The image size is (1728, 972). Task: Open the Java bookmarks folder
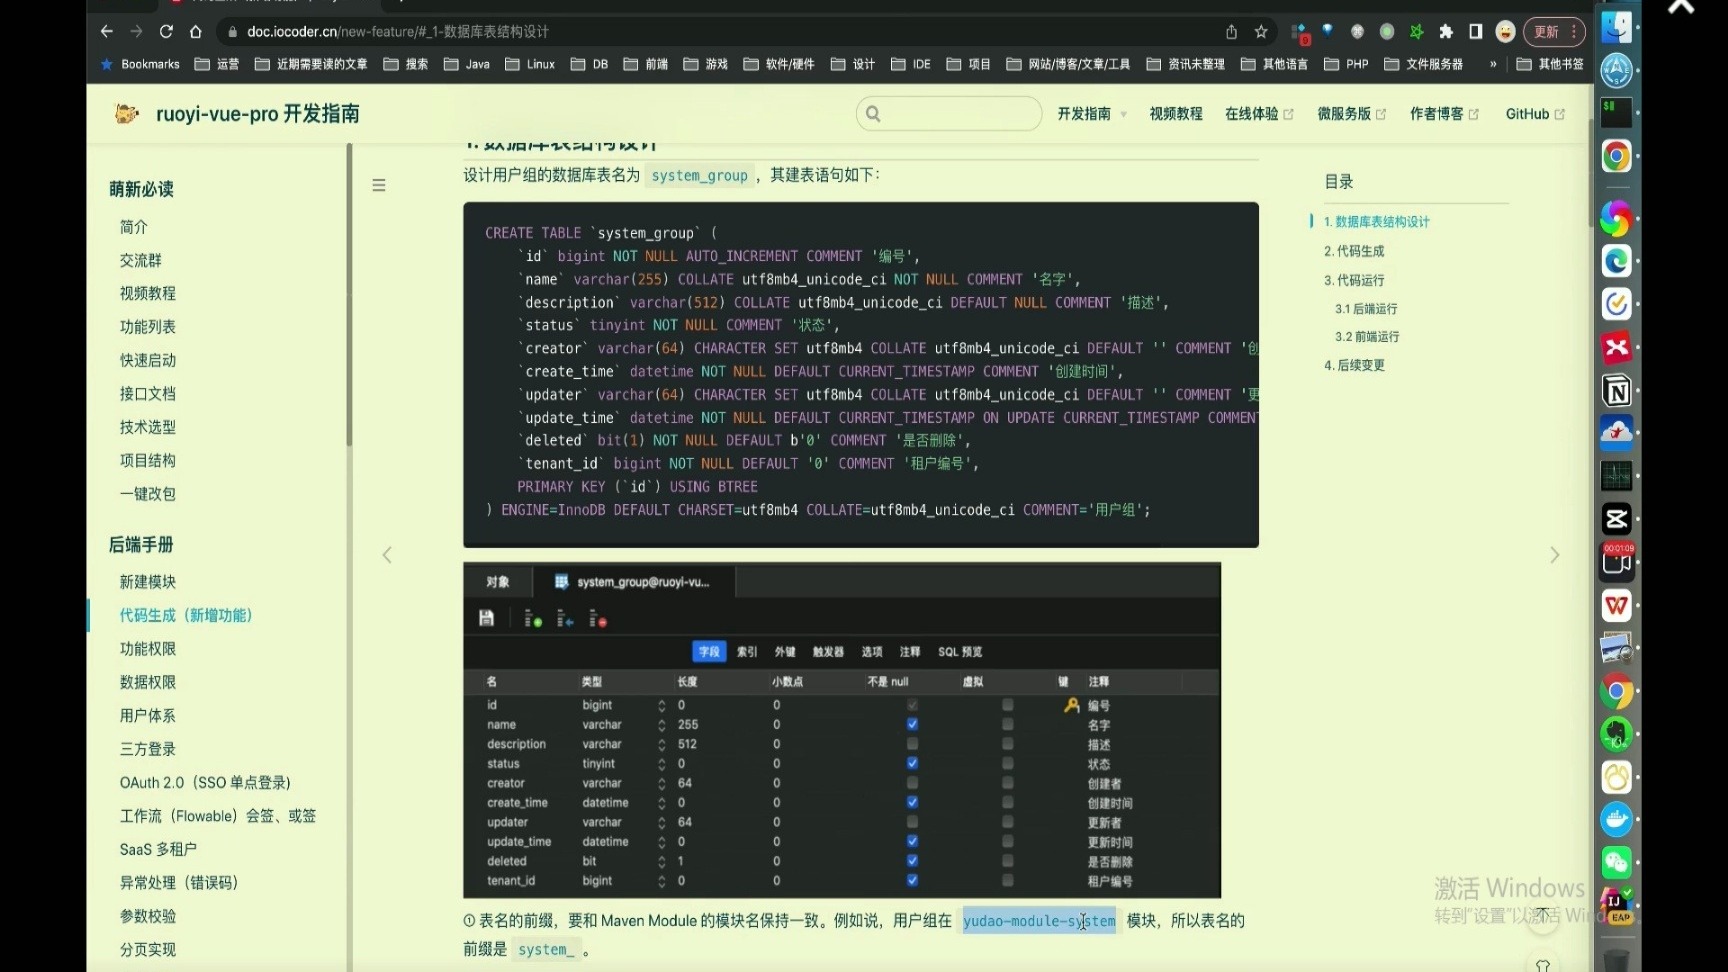(x=467, y=64)
